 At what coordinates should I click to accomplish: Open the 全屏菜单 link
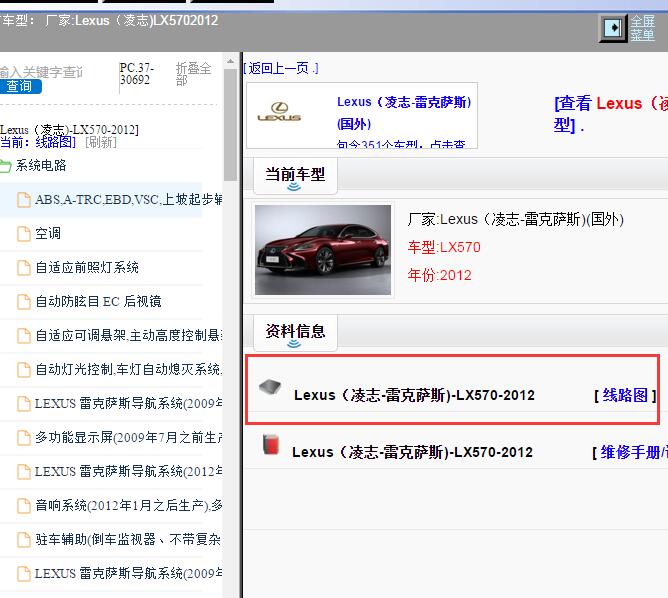coord(642,28)
